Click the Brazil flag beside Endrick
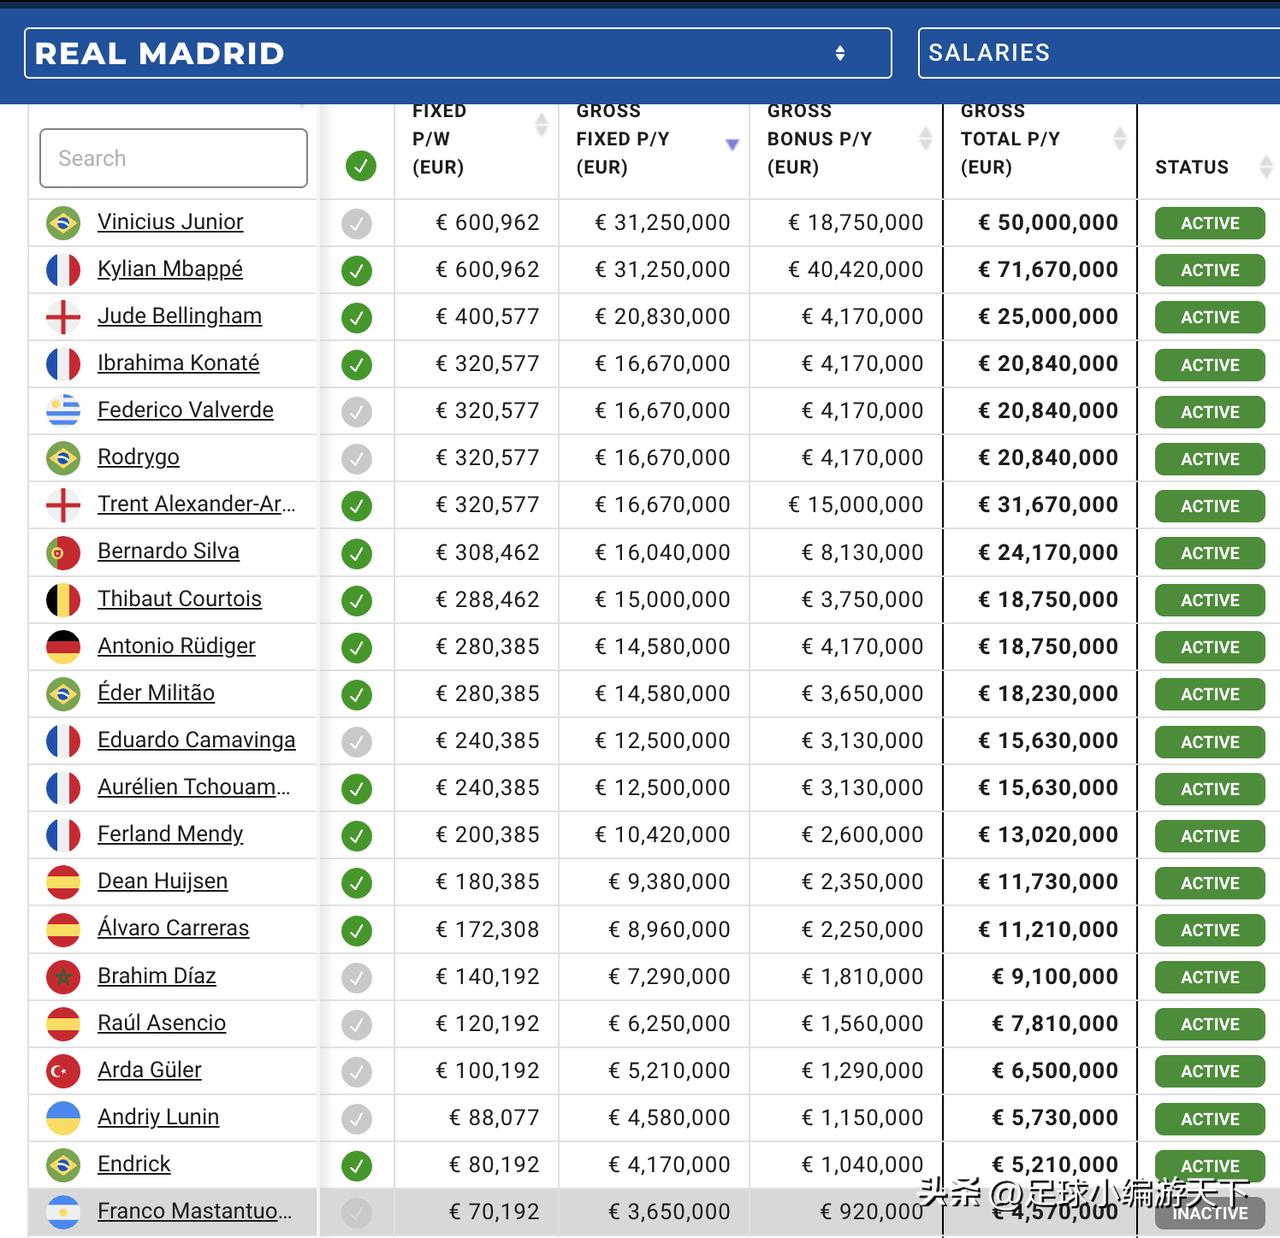 [x=63, y=1165]
